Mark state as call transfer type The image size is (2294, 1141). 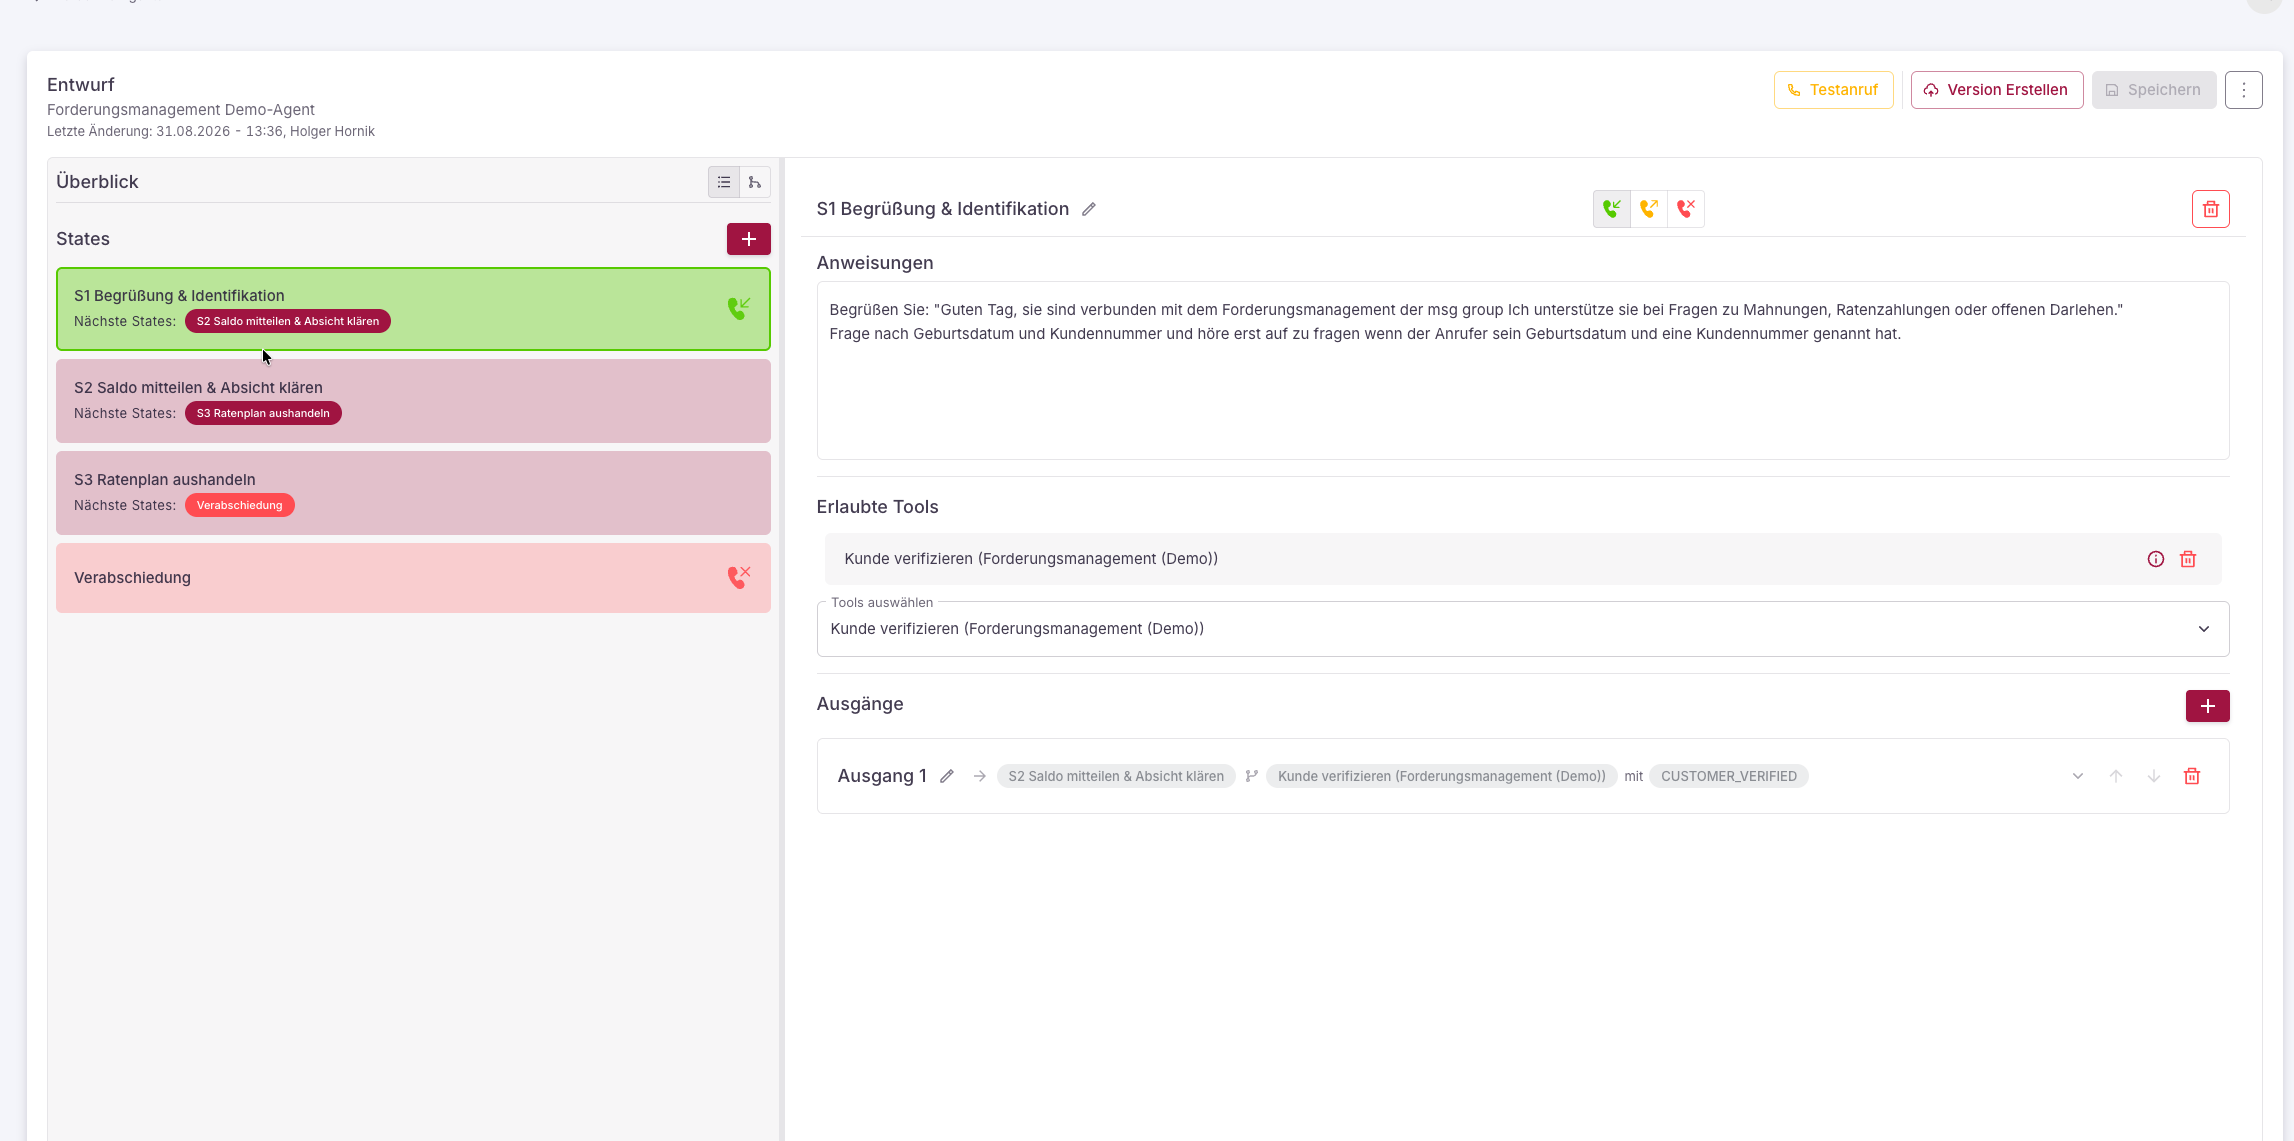pos(1649,209)
